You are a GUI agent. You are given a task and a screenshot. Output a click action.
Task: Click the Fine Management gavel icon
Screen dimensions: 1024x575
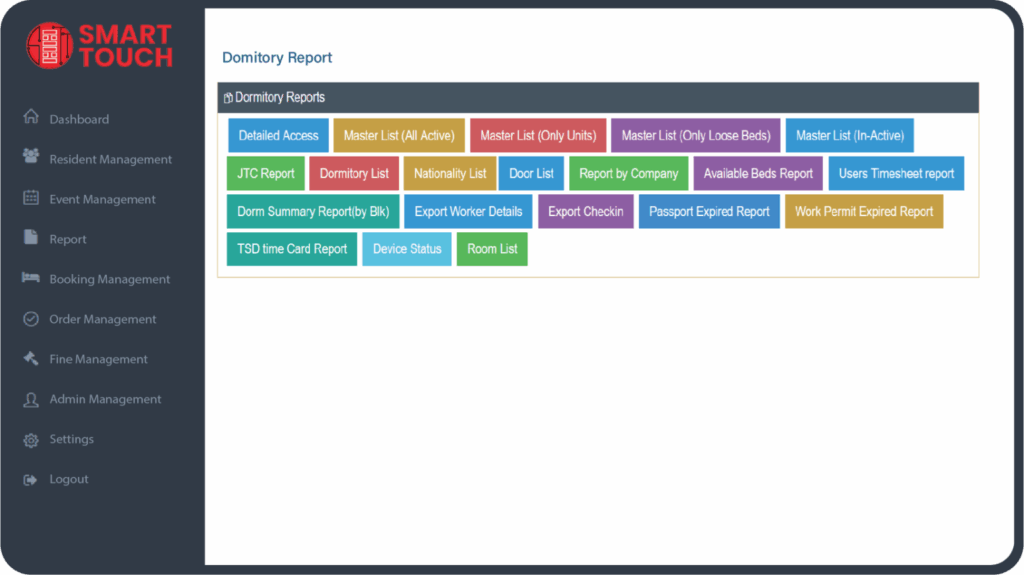(x=31, y=358)
